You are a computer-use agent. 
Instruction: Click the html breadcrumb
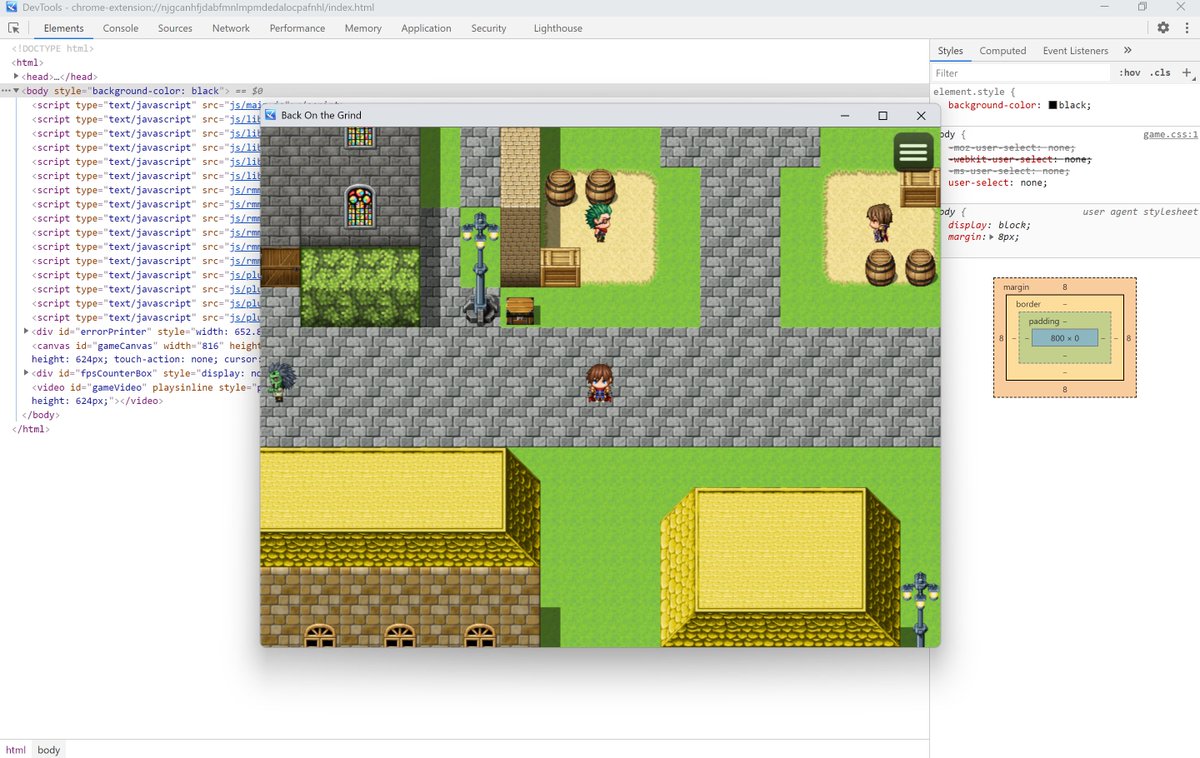(x=16, y=749)
